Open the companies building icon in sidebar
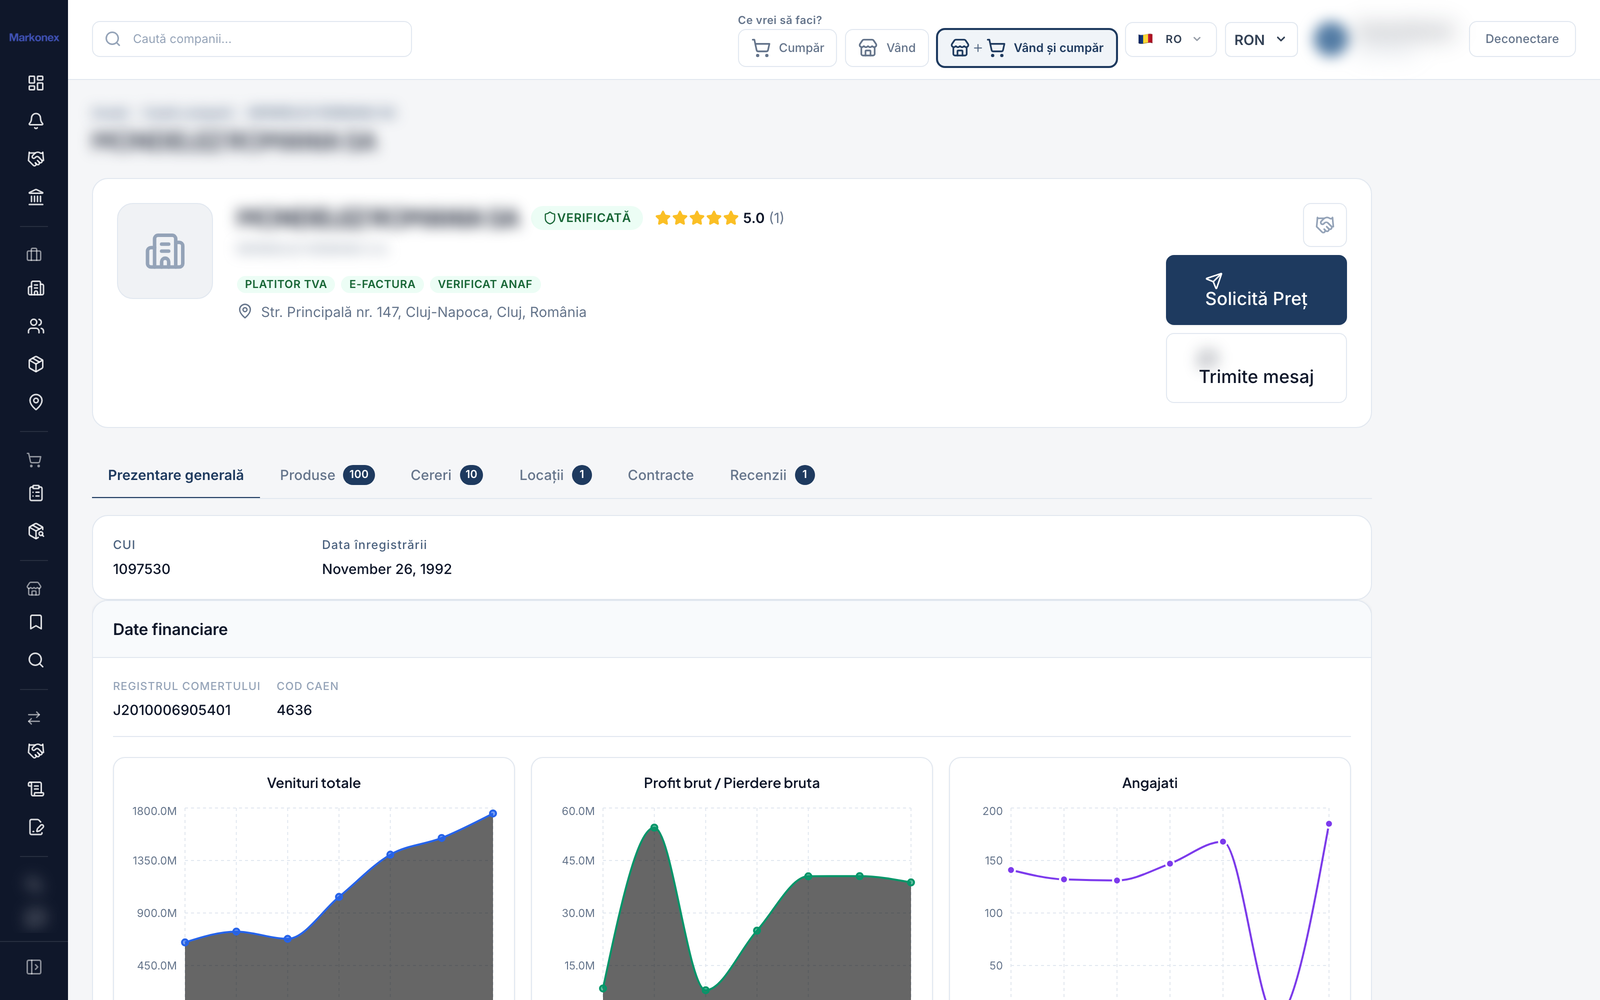 coord(36,288)
